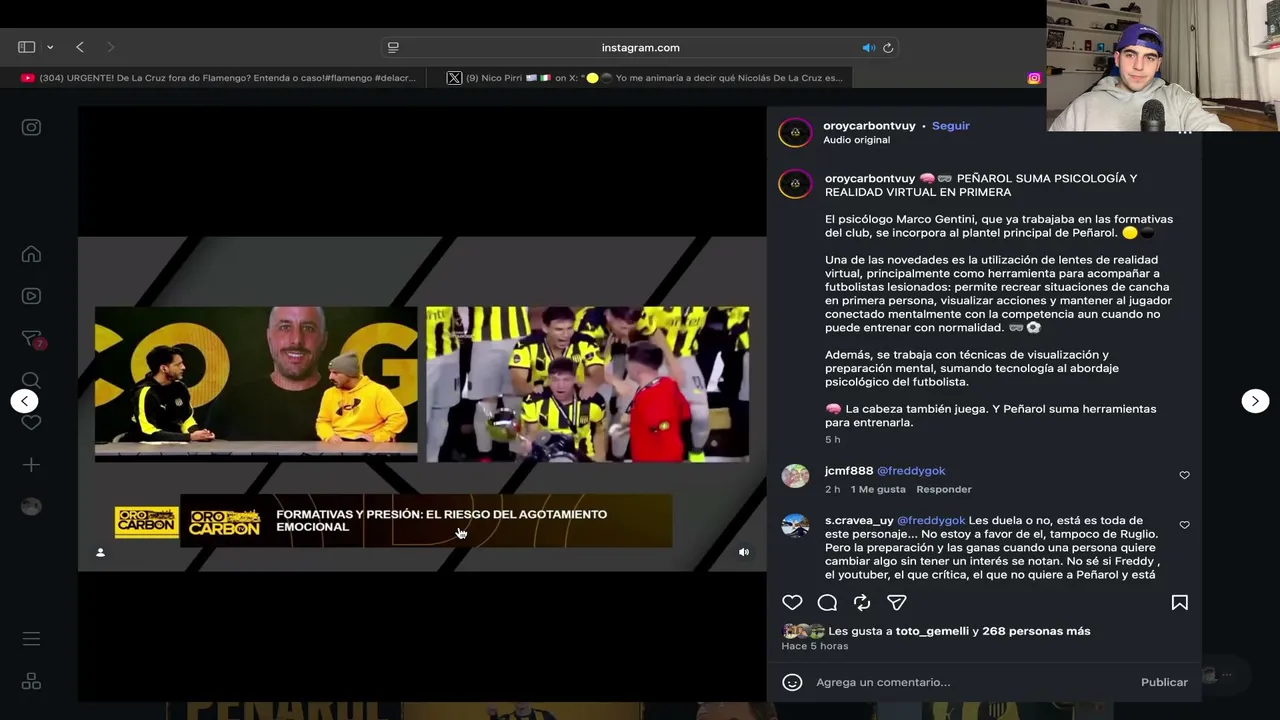Image resolution: width=1280 pixels, height=720 pixels.
Task: Share the post with the paper plane icon
Action: pyautogui.click(x=897, y=602)
